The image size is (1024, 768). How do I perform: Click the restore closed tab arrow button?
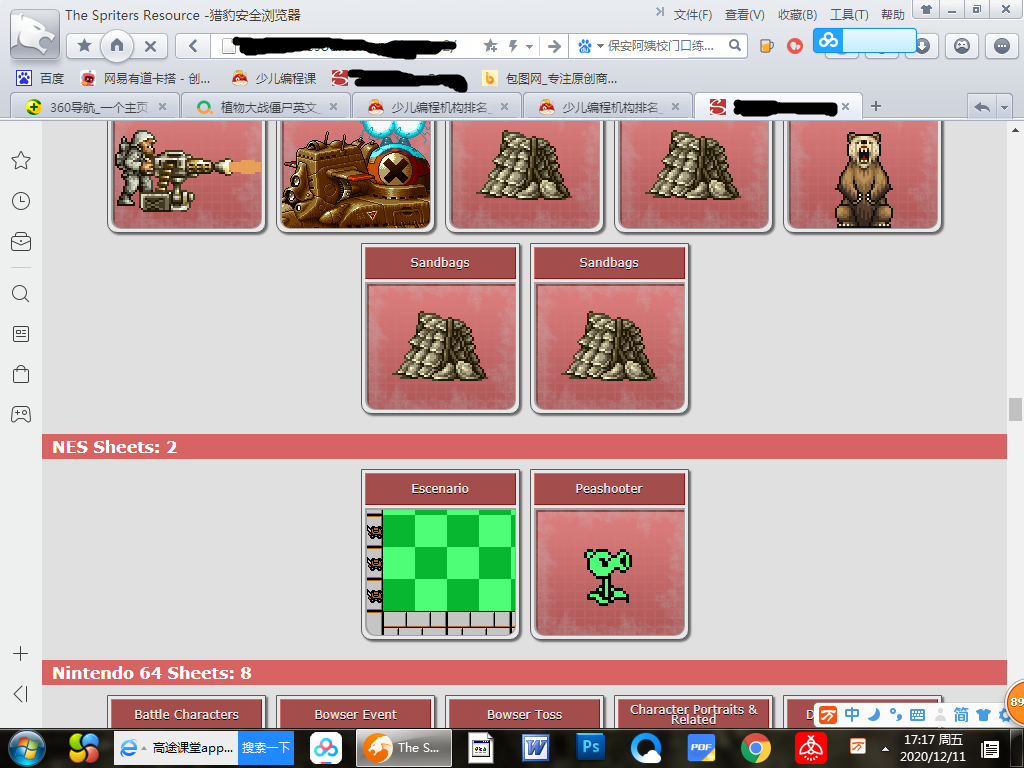point(982,107)
